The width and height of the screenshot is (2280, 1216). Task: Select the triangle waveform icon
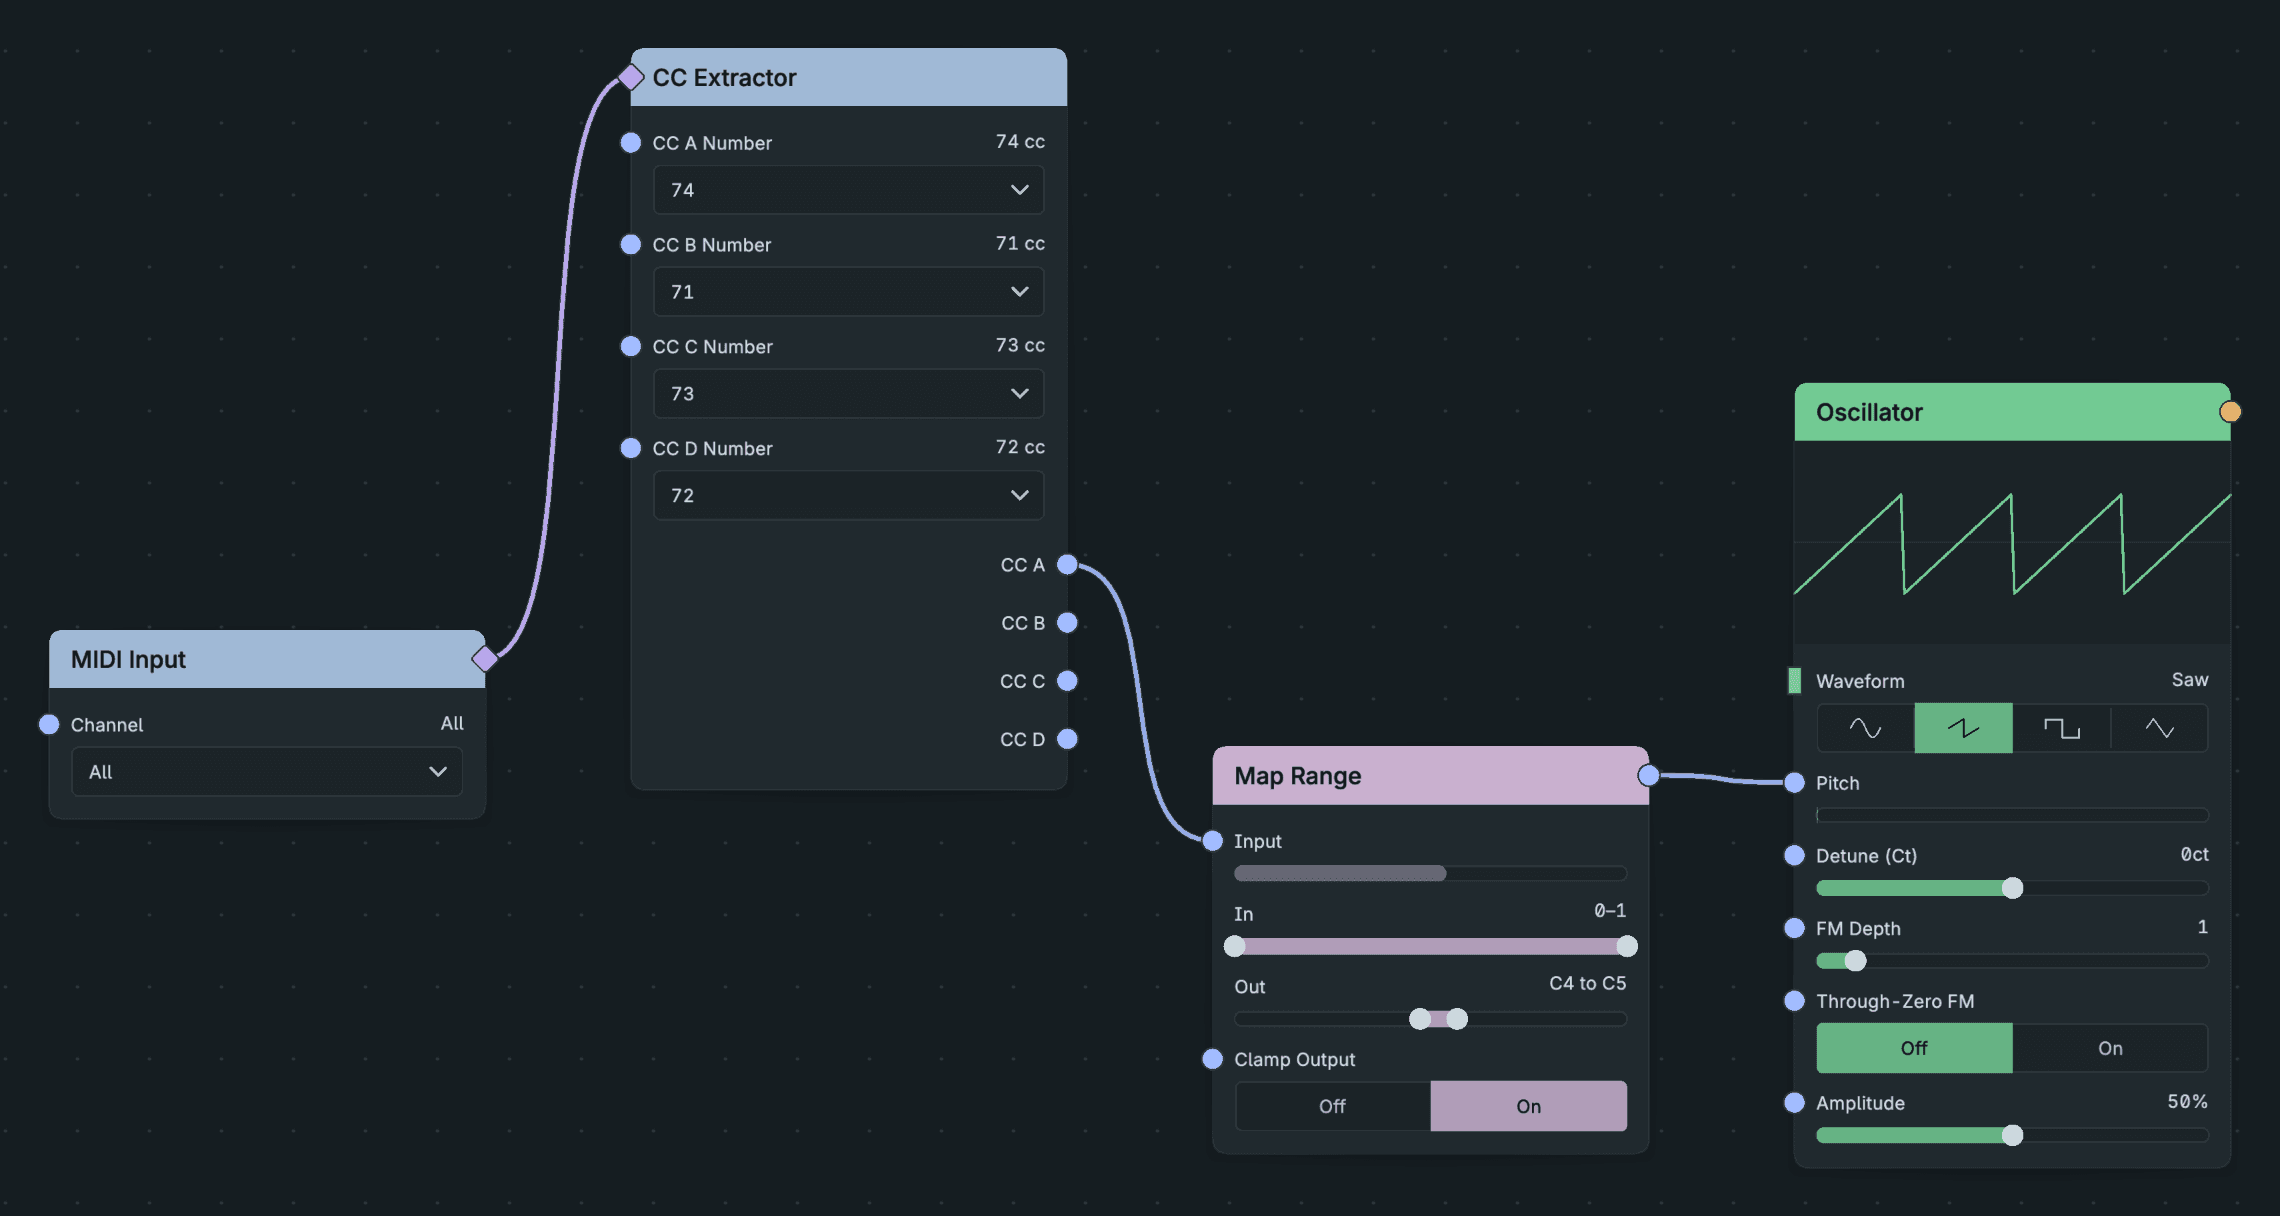2159,728
